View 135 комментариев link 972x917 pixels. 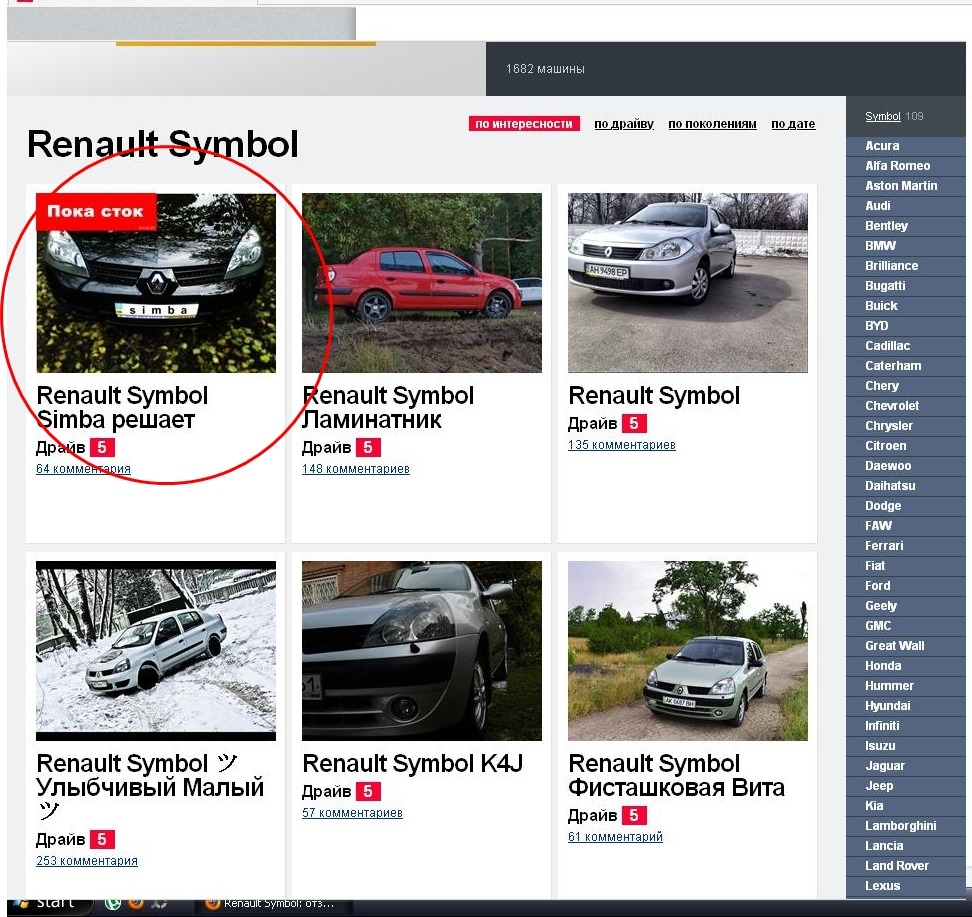point(622,445)
